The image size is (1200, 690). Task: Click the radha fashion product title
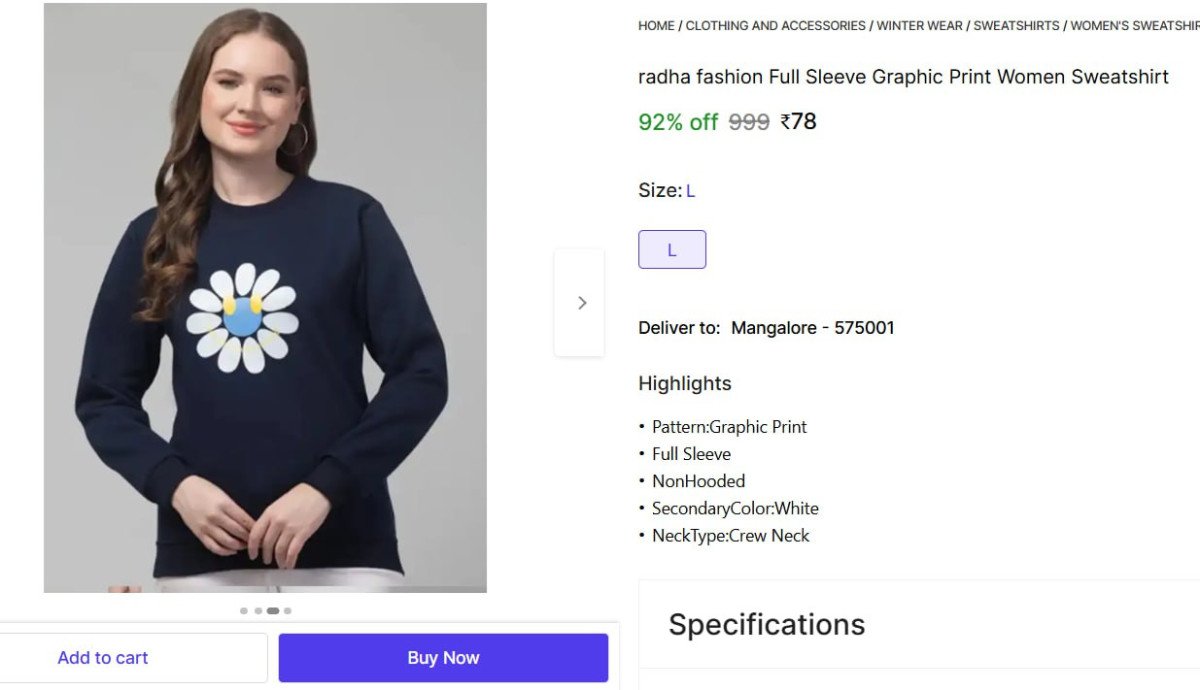(x=903, y=77)
